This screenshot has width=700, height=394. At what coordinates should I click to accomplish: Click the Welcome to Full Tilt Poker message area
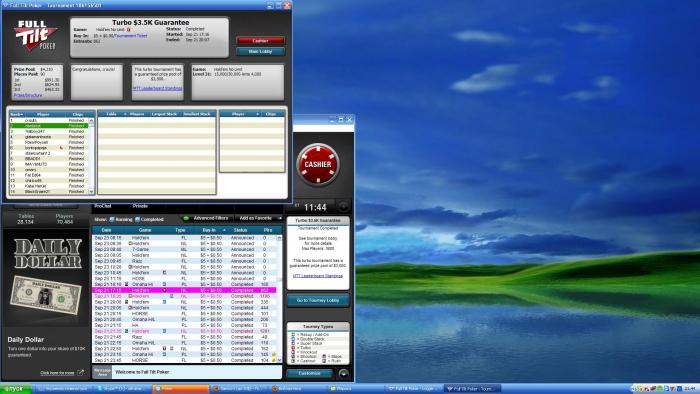pyautogui.click(x=196, y=372)
